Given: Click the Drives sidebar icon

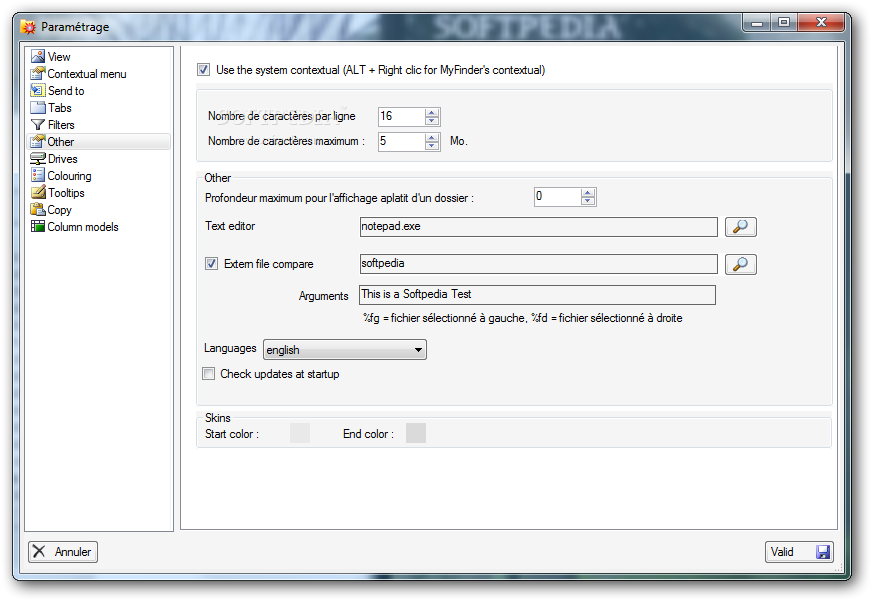Looking at the screenshot, I should (x=38, y=158).
